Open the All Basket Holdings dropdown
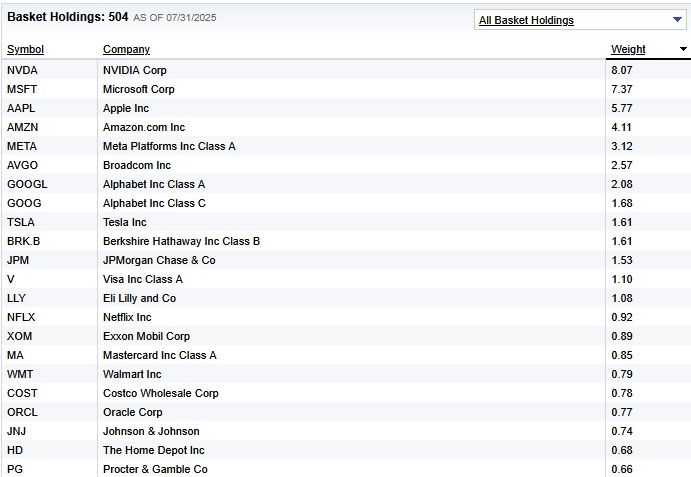The width and height of the screenshot is (691, 477). [580, 20]
